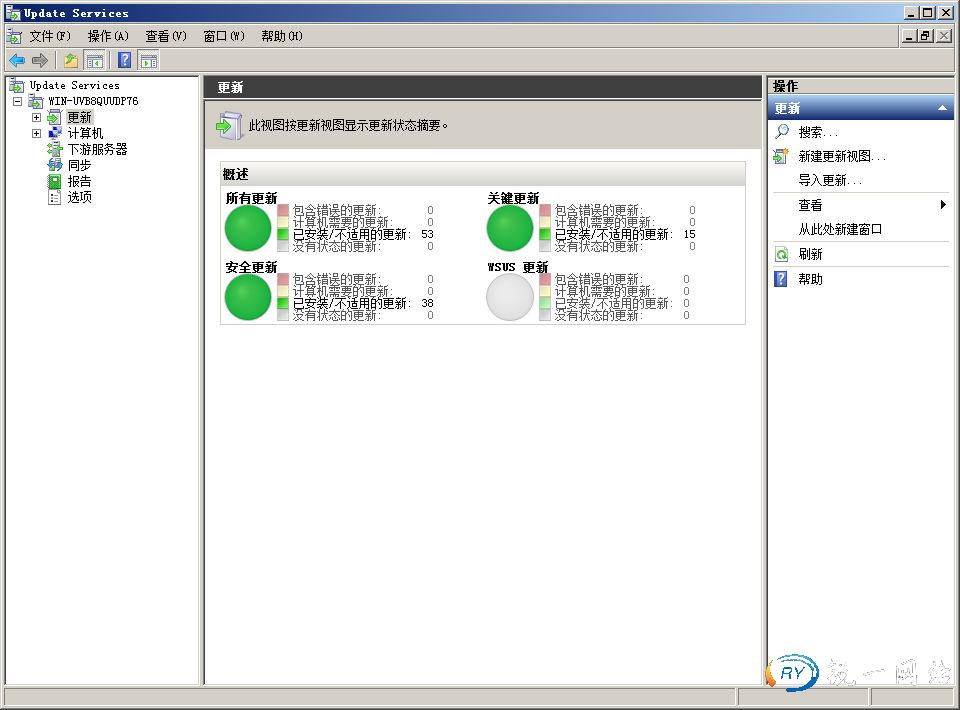Toggle the console tree pane visibility
The width and height of the screenshot is (960, 710).
point(93,60)
